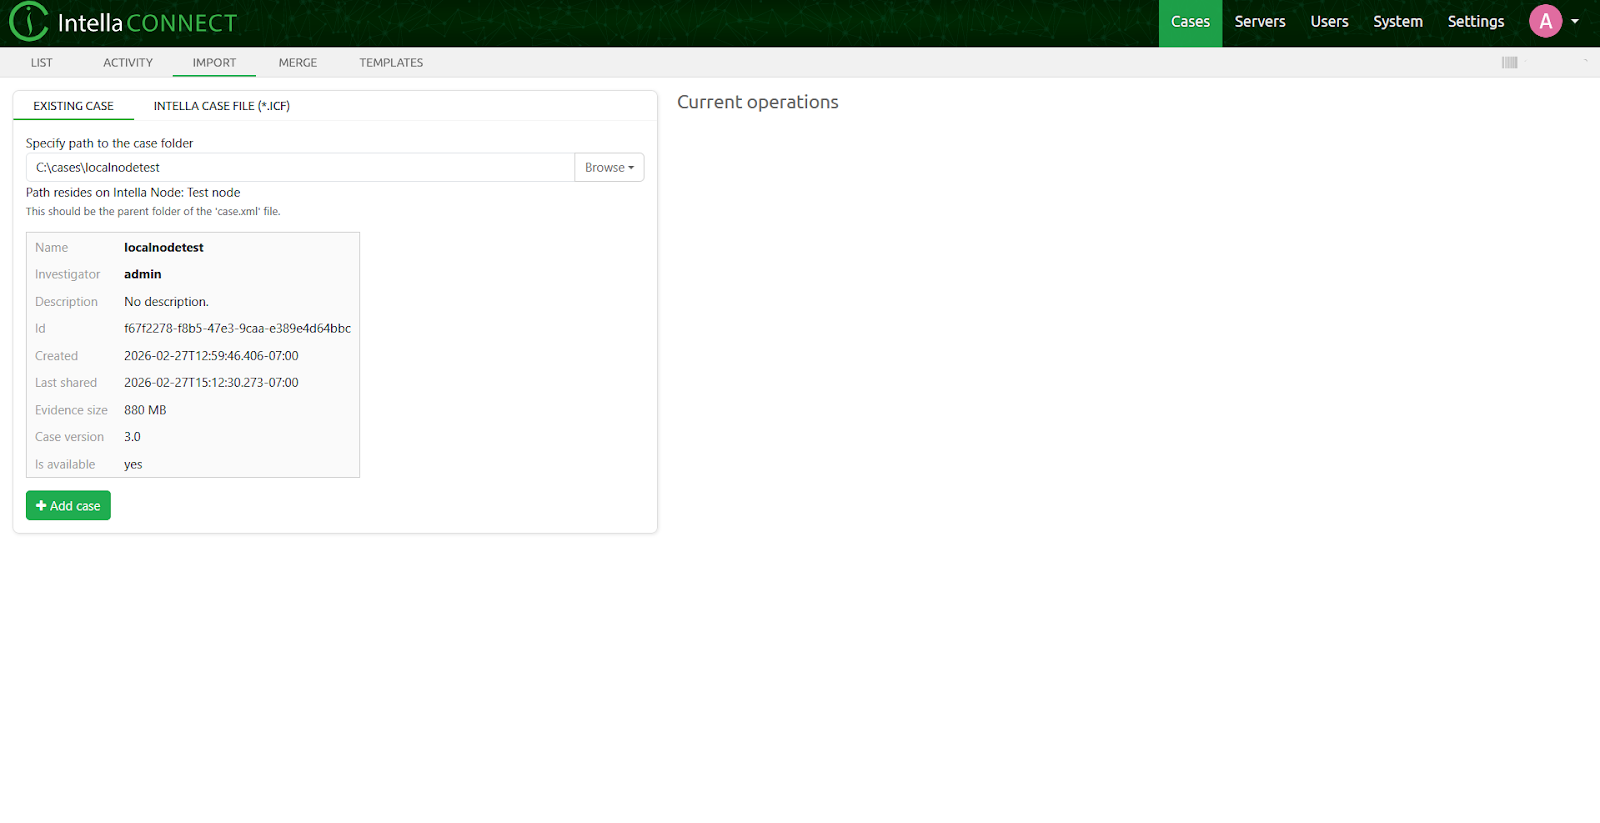Open the Users page
The image size is (1600, 823).
click(x=1329, y=22)
